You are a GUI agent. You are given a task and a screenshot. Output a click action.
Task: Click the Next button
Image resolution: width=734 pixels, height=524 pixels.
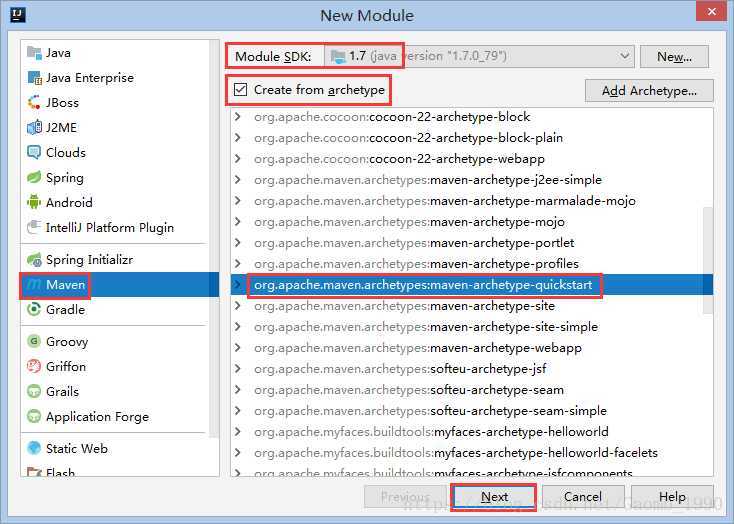[x=494, y=496]
